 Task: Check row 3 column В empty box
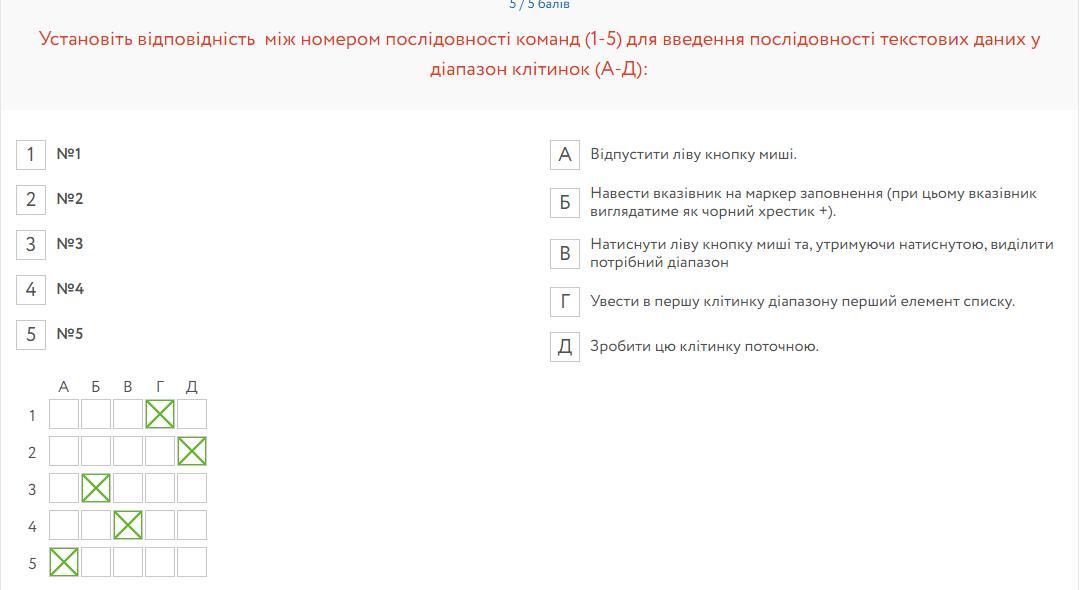point(128,488)
